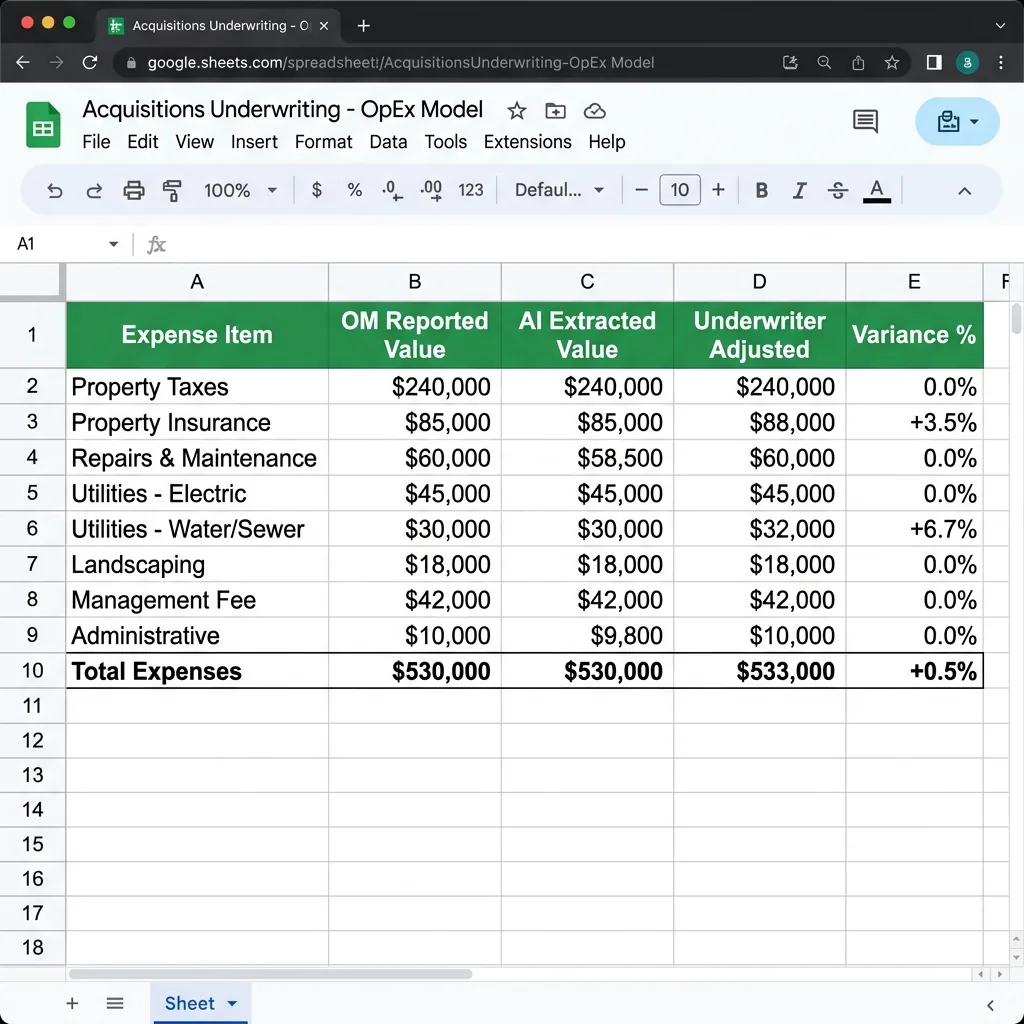The width and height of the screenshot is (1024, 1024).
Task: Select column C header
Action: (587, 282)
